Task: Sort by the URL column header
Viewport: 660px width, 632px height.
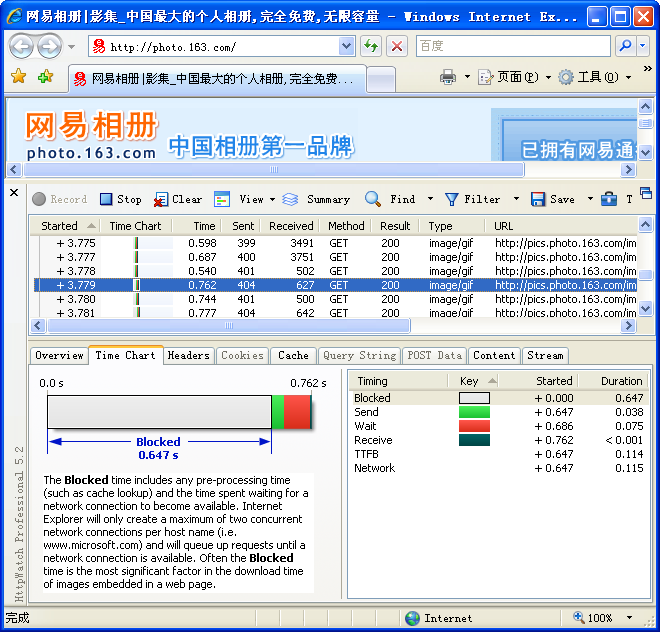Action: coord(560,226)
